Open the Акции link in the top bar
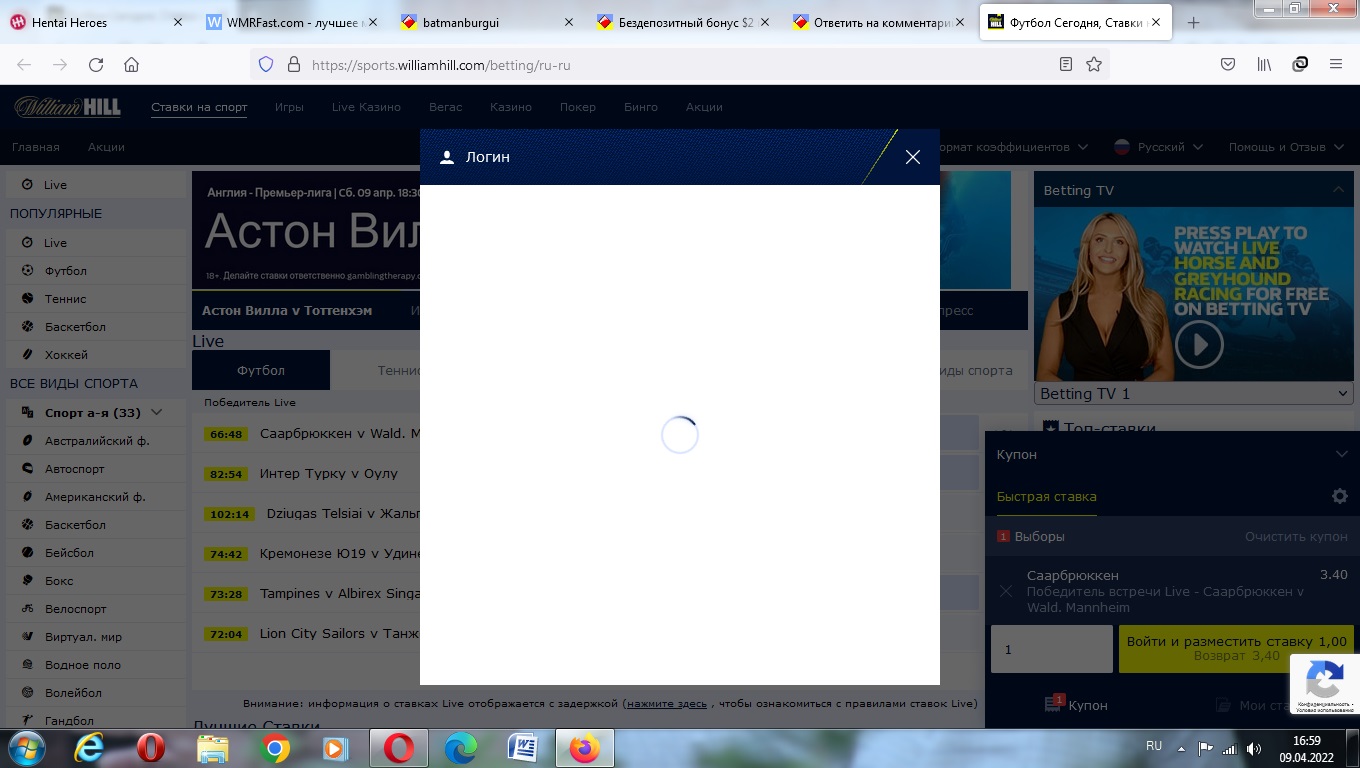1360x768 pixels. tap(704, 107)
